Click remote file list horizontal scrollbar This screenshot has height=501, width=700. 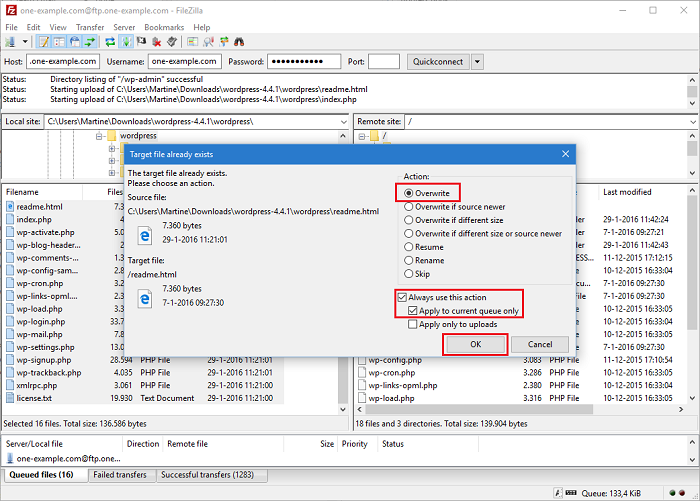point(480,409)
